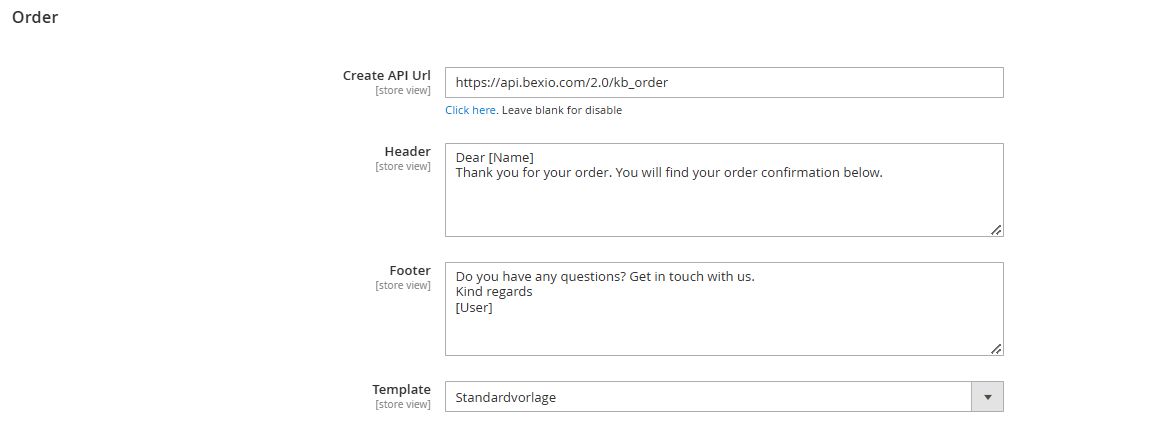Place cursor on "Kind regards" line
This screenshot has height=425, width=1157.
pyautogui.click(x=493, y=292)
